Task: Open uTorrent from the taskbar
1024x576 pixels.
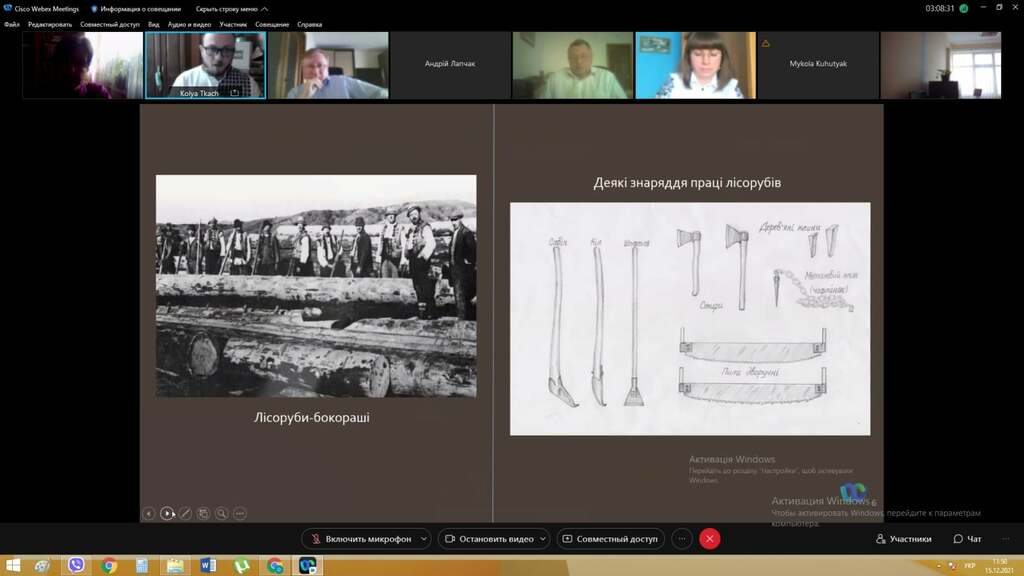Action: tap(241, 566)
